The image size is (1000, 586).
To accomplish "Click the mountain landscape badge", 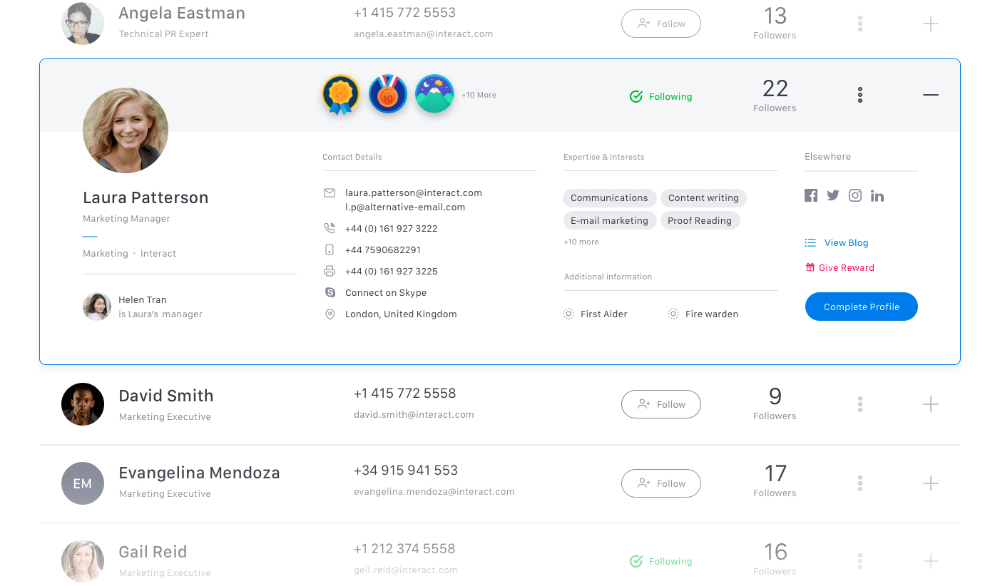I will (x=434, y=95).
